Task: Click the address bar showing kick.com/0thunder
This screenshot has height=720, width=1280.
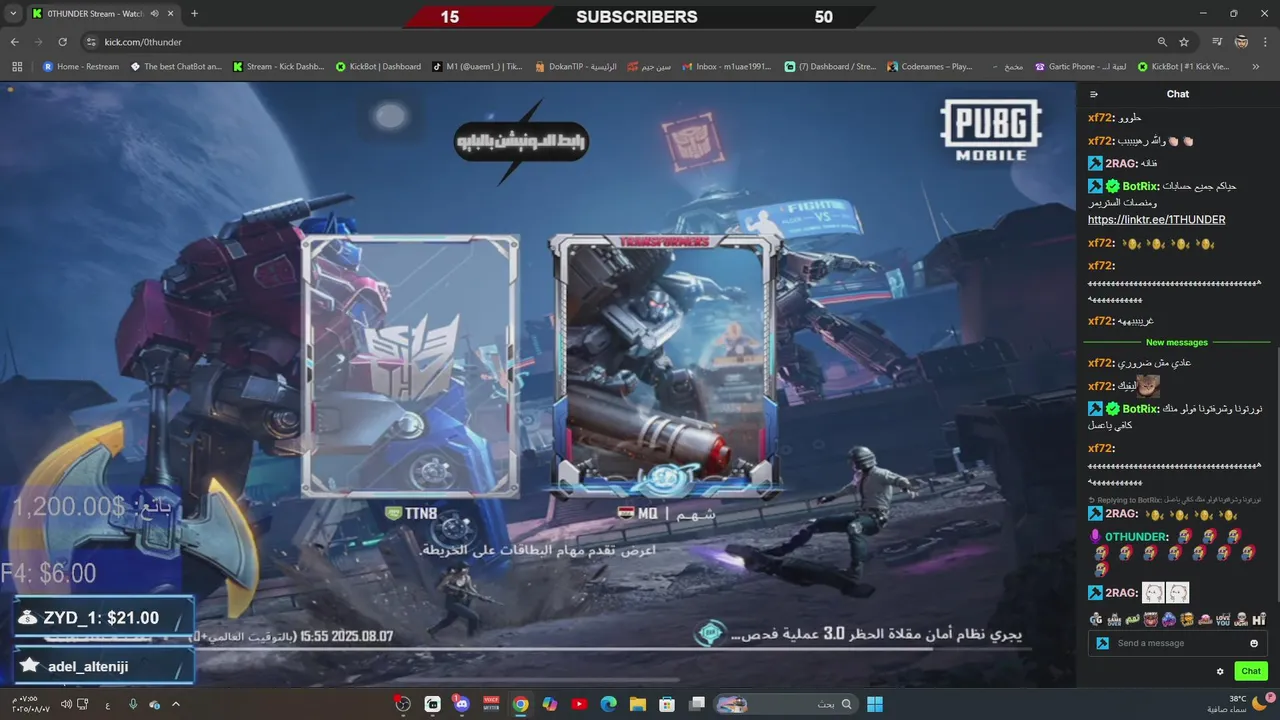Action: click(x=620, y=42)
